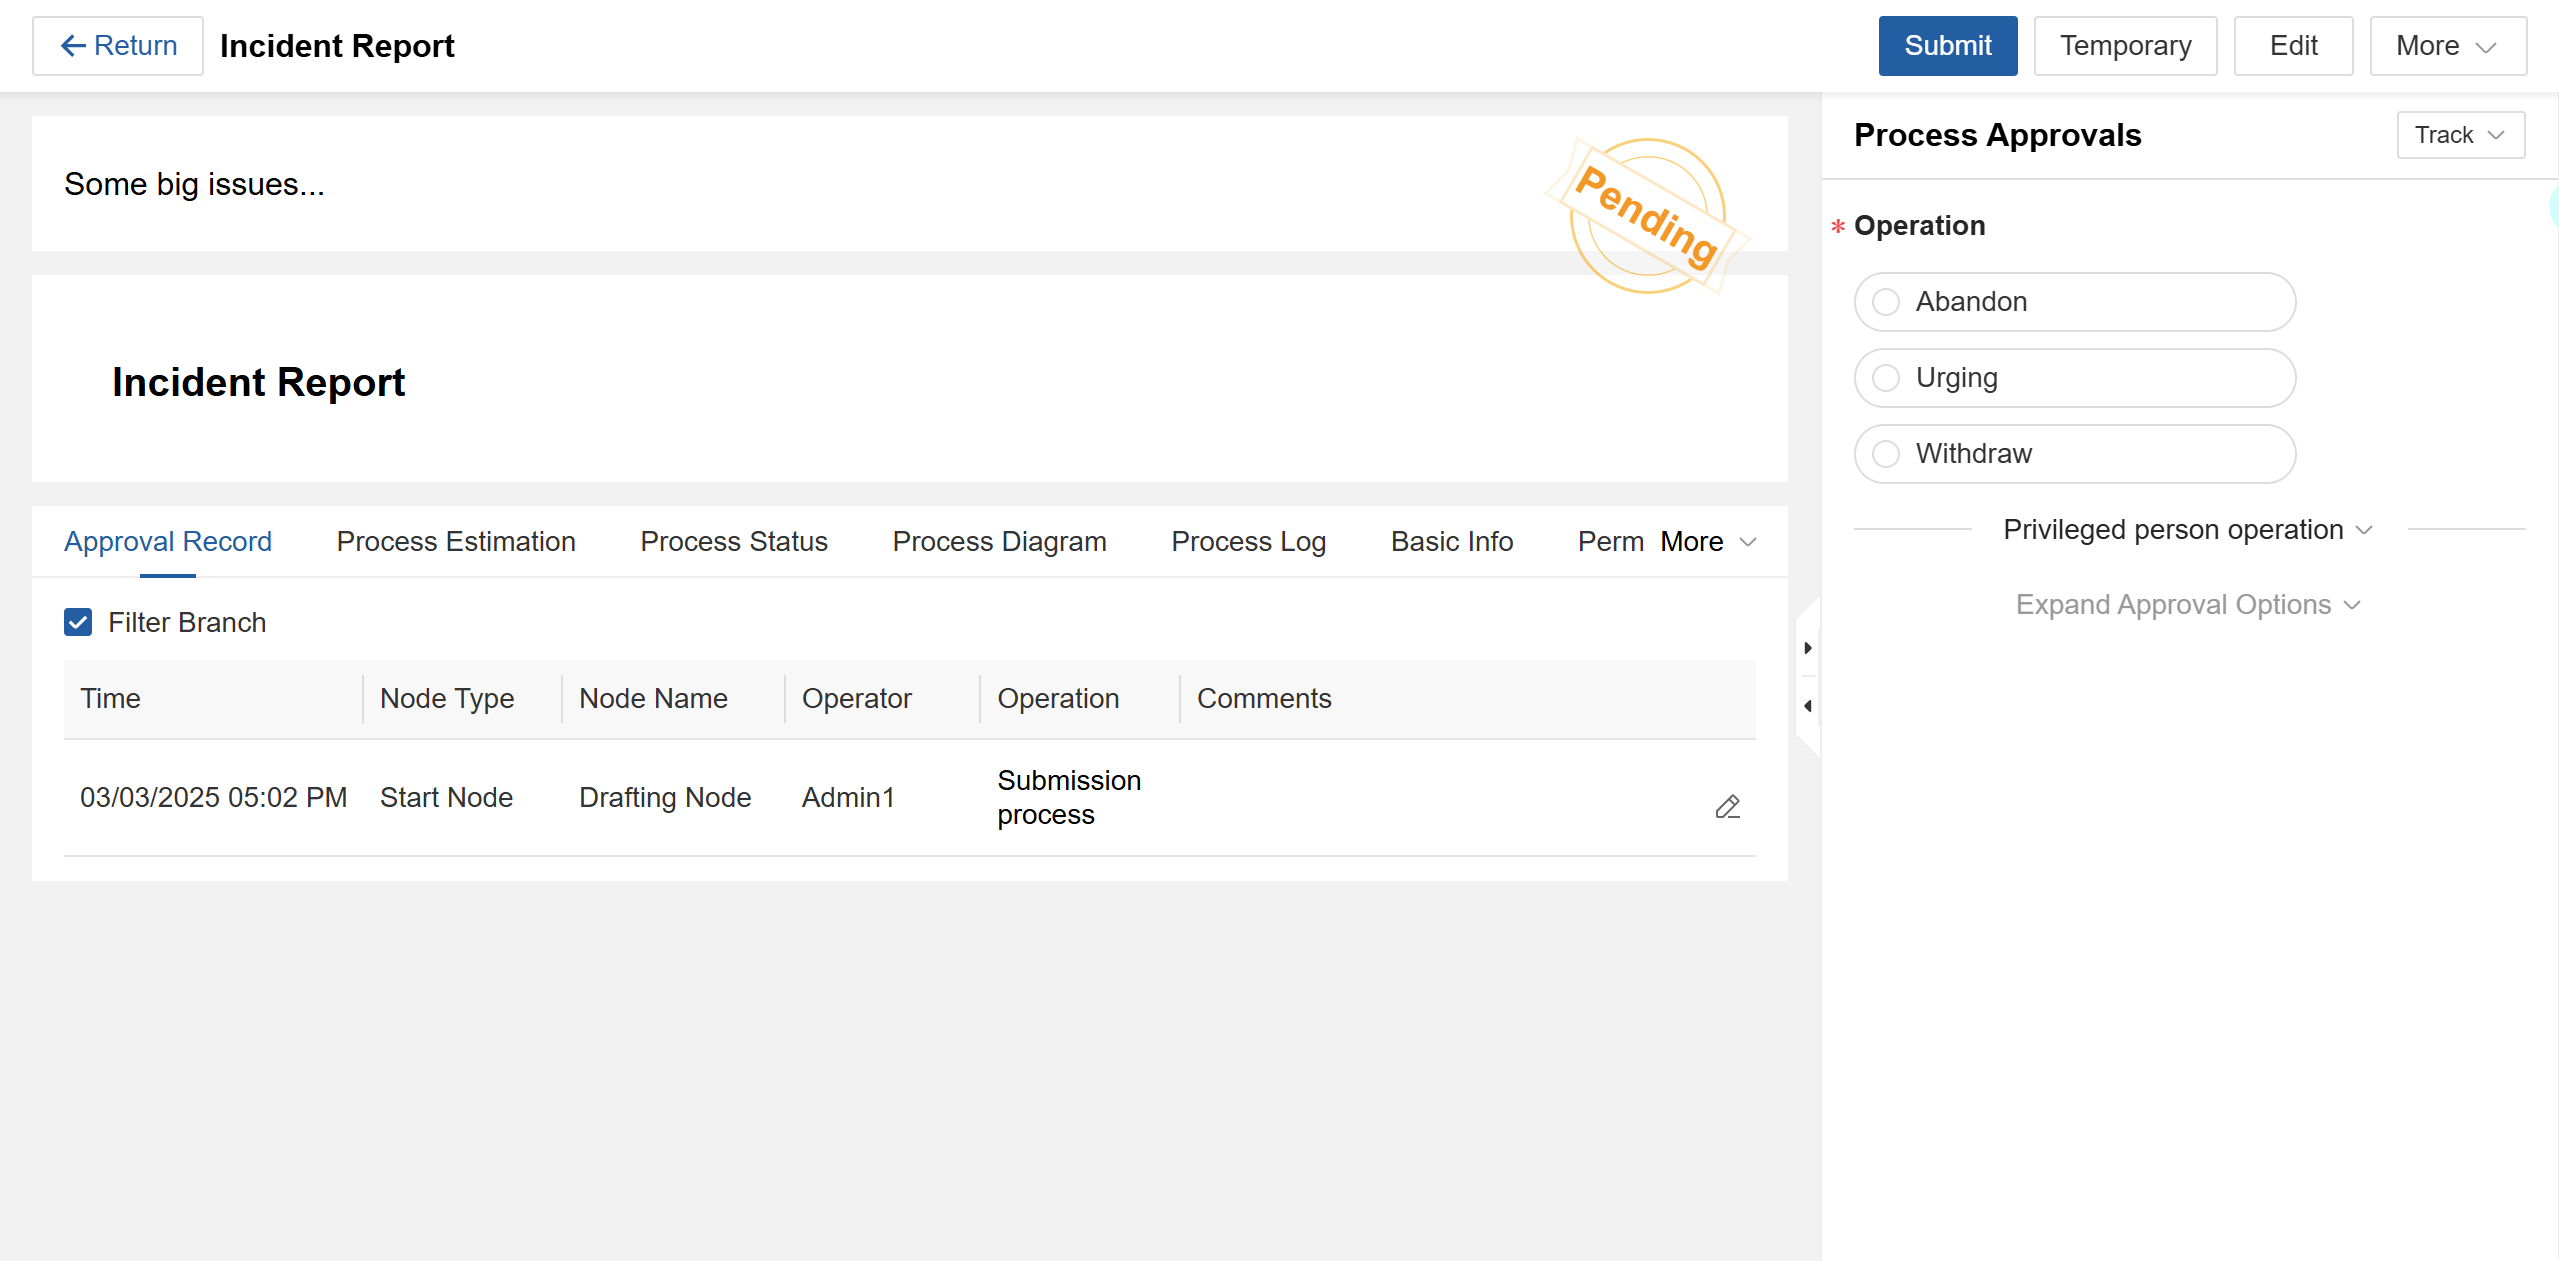Viewport: 2559px width, 1261px height.
Task: Select the Abandon radio option
Action: [1886, 302]
